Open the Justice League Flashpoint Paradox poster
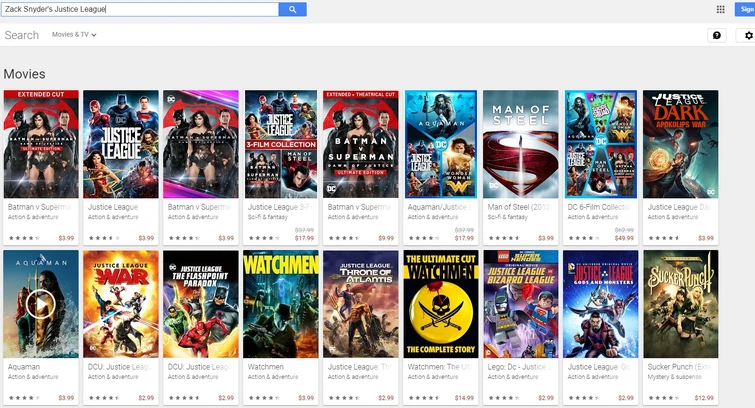Image resolution: width=755 pixels, height=408 pixels. pyautogui.click(x=200, y=304)
